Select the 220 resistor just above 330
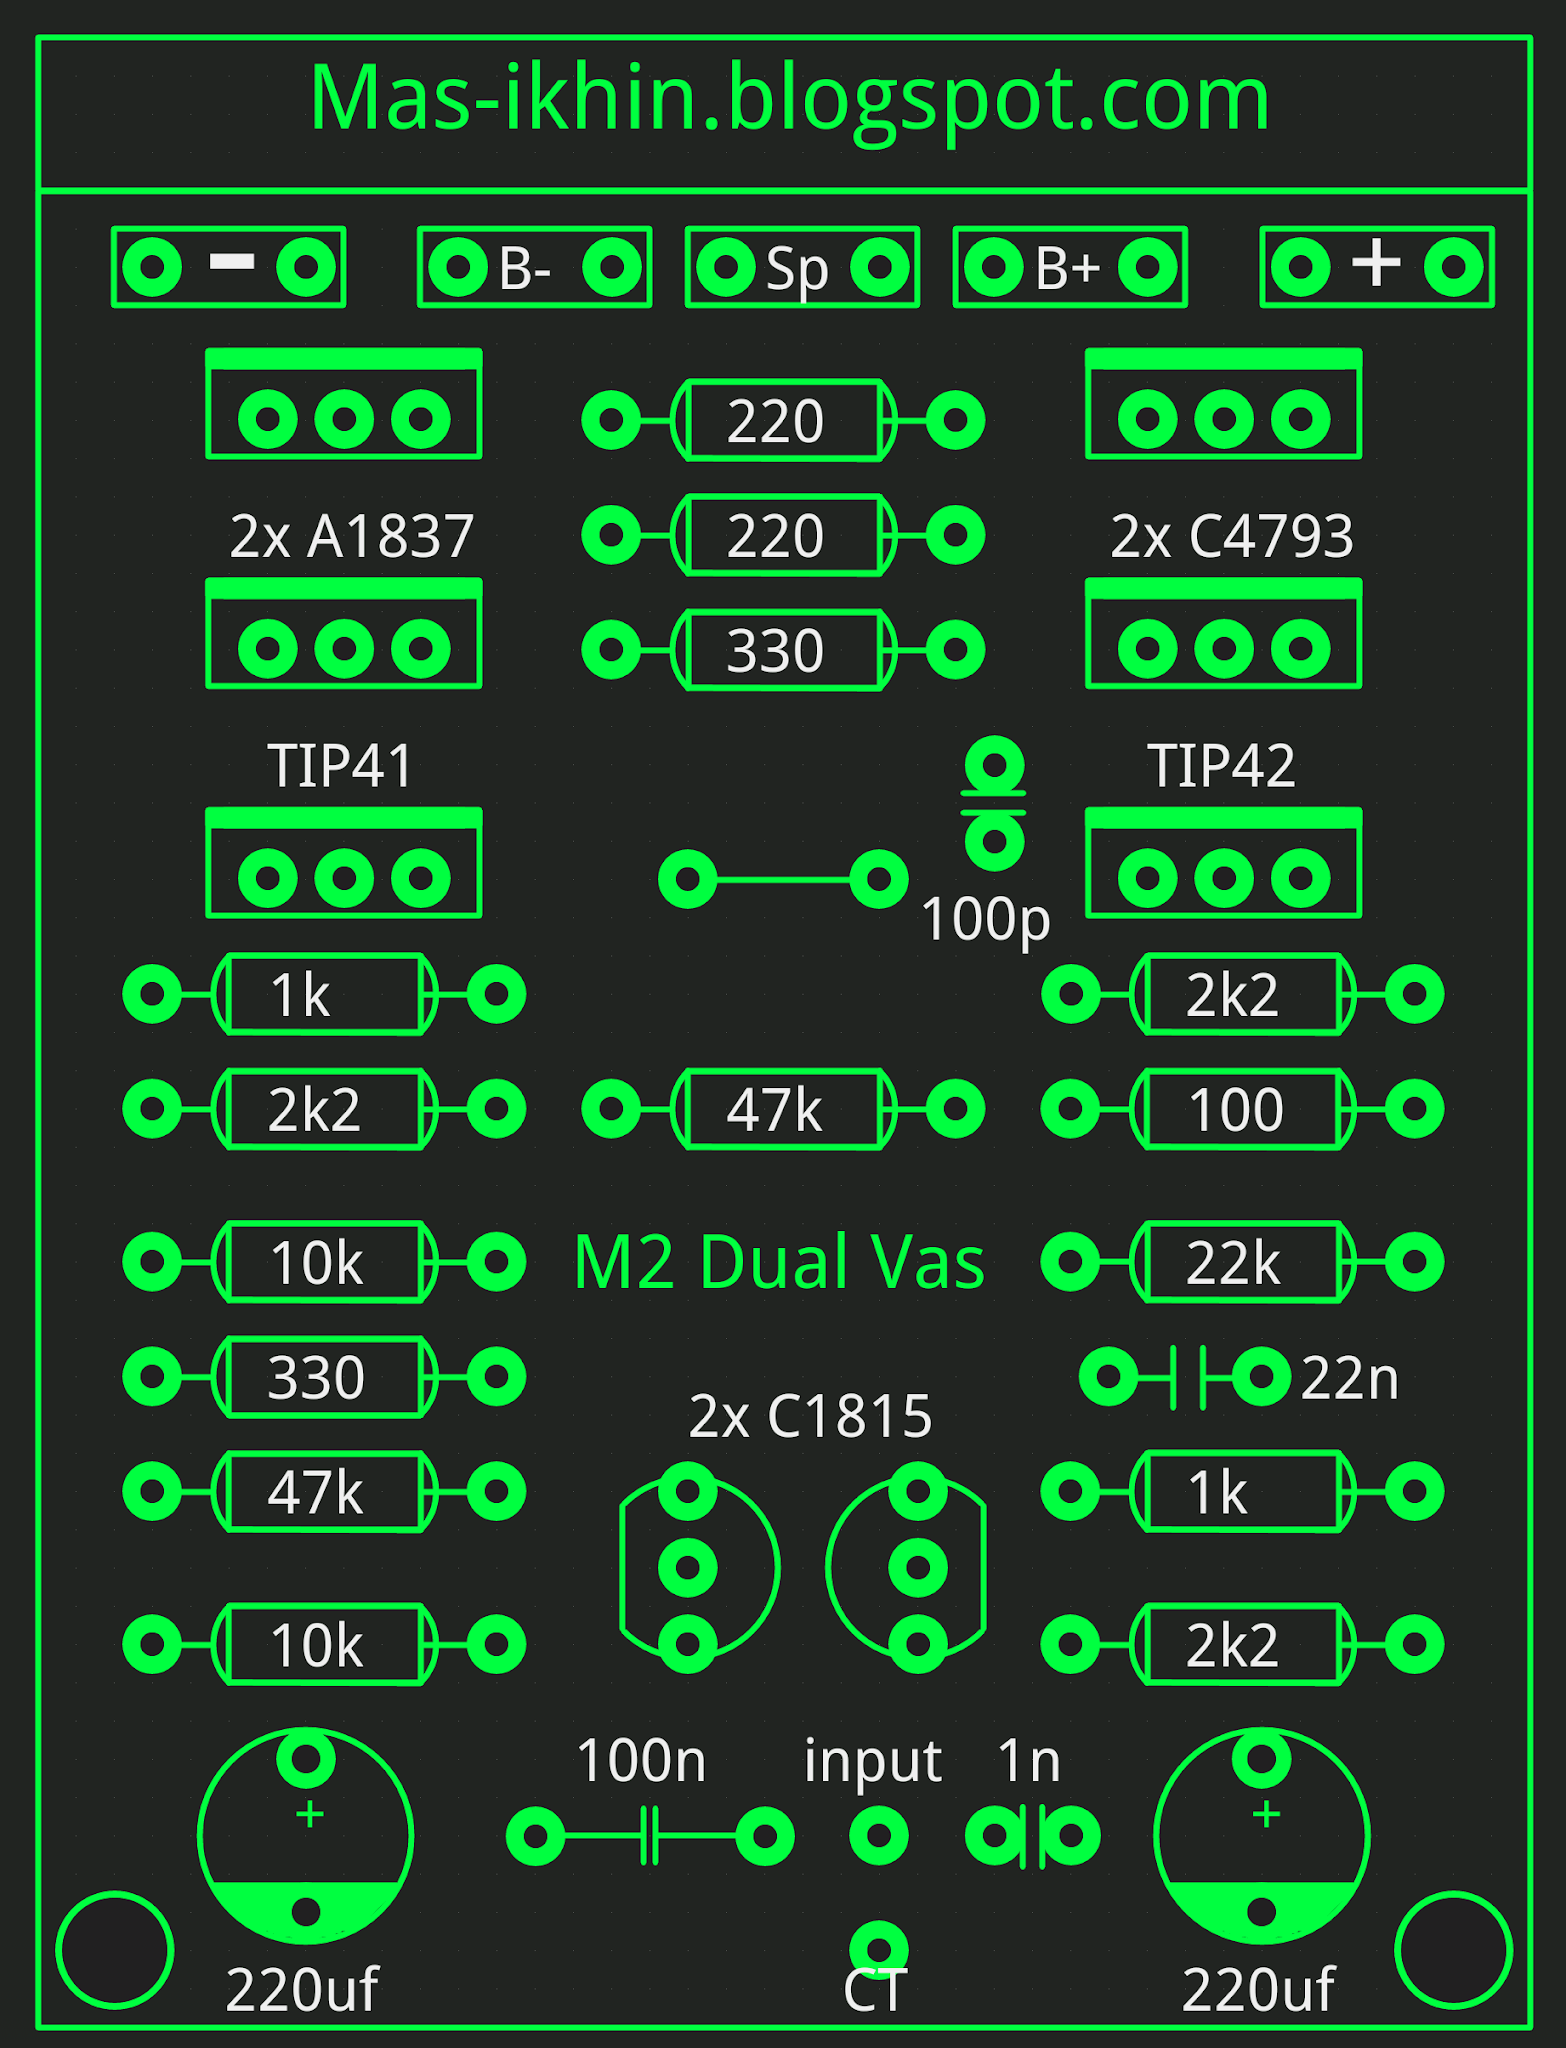This screenshot has height=2048, width=1566. click(x=783, y=535)
